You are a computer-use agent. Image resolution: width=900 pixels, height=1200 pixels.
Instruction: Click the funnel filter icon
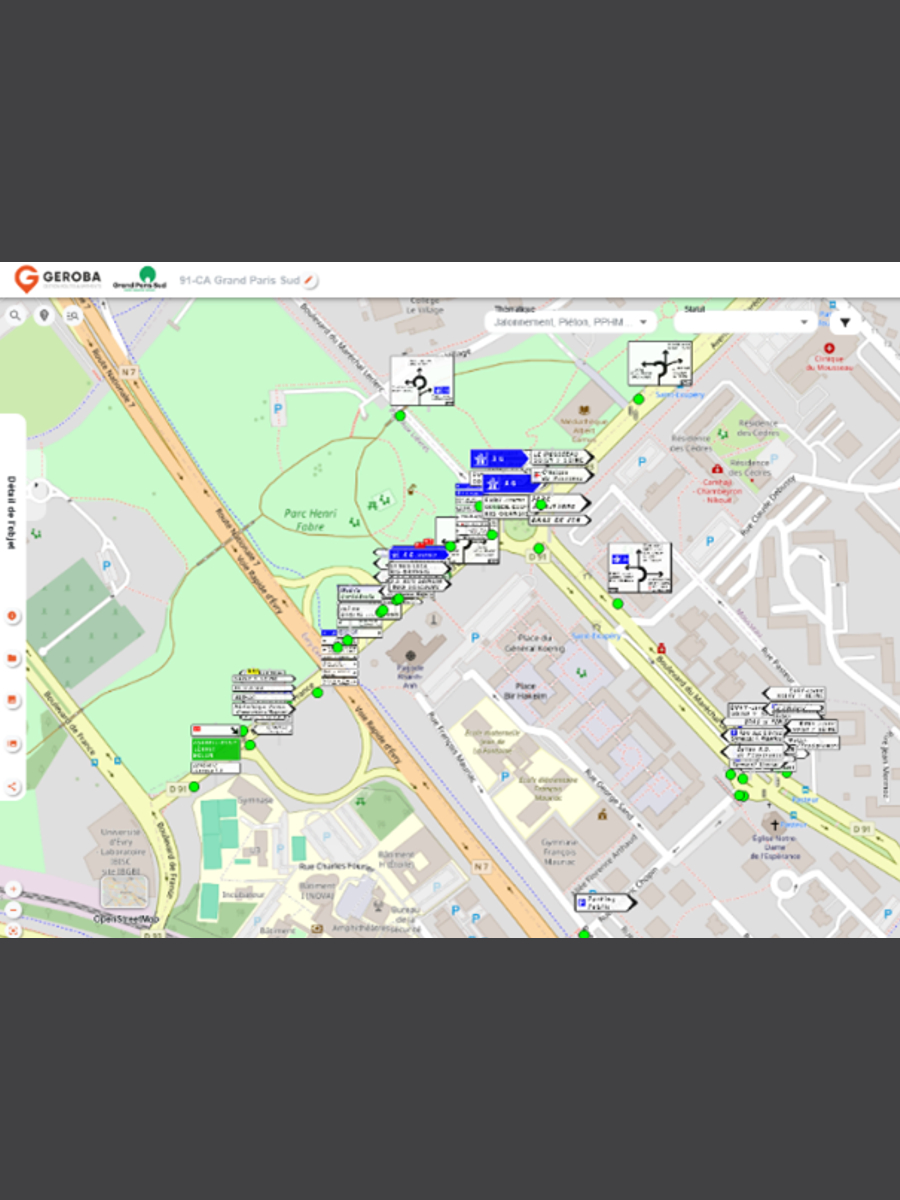point(845,322)
